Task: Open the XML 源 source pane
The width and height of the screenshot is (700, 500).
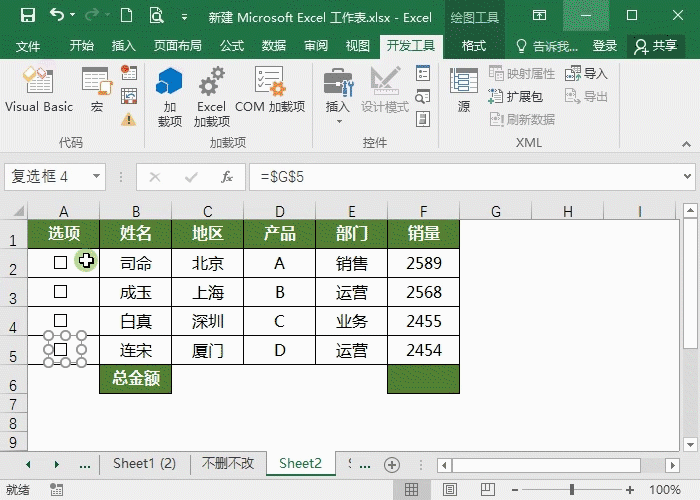Action: (464, 89)
